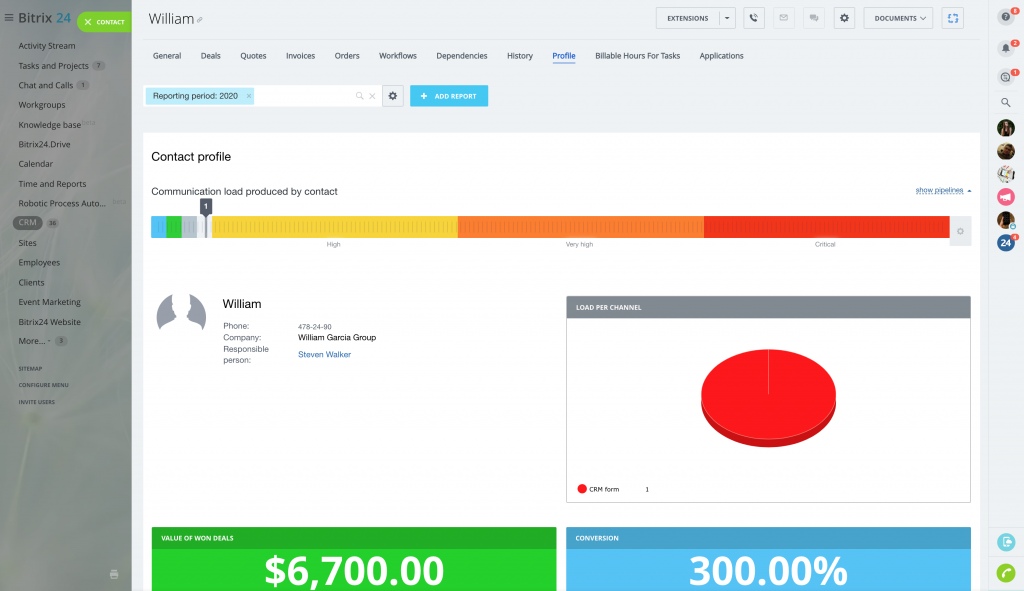Screen dimensions: 1024x591
Task: Open the help question mark icon
Action: click(1006, 17)
